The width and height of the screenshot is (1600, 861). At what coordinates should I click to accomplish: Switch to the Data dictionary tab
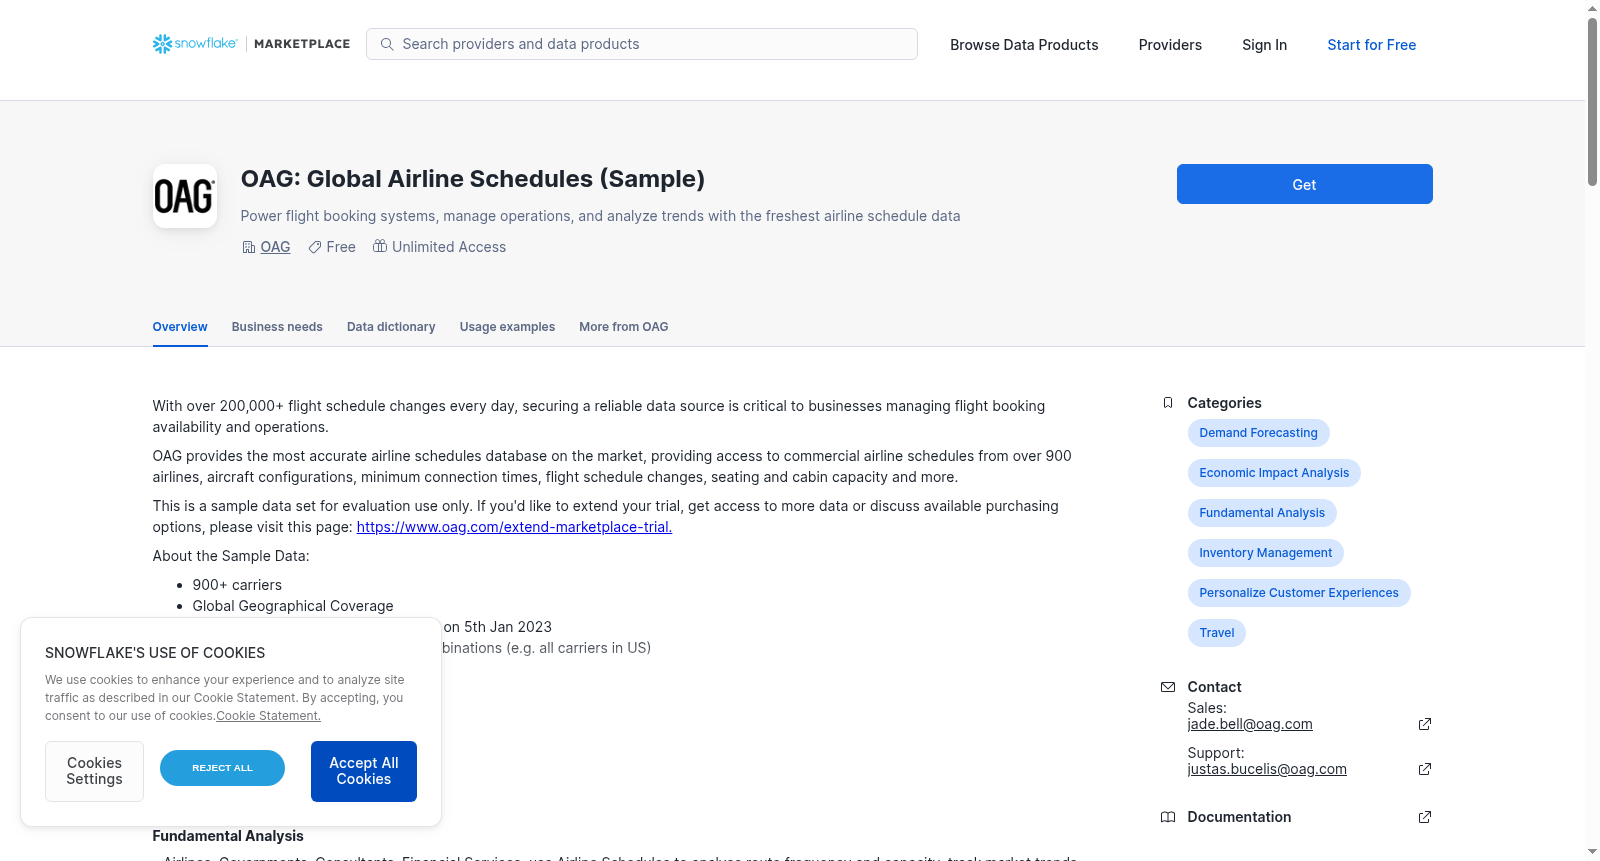coord(391,327)
